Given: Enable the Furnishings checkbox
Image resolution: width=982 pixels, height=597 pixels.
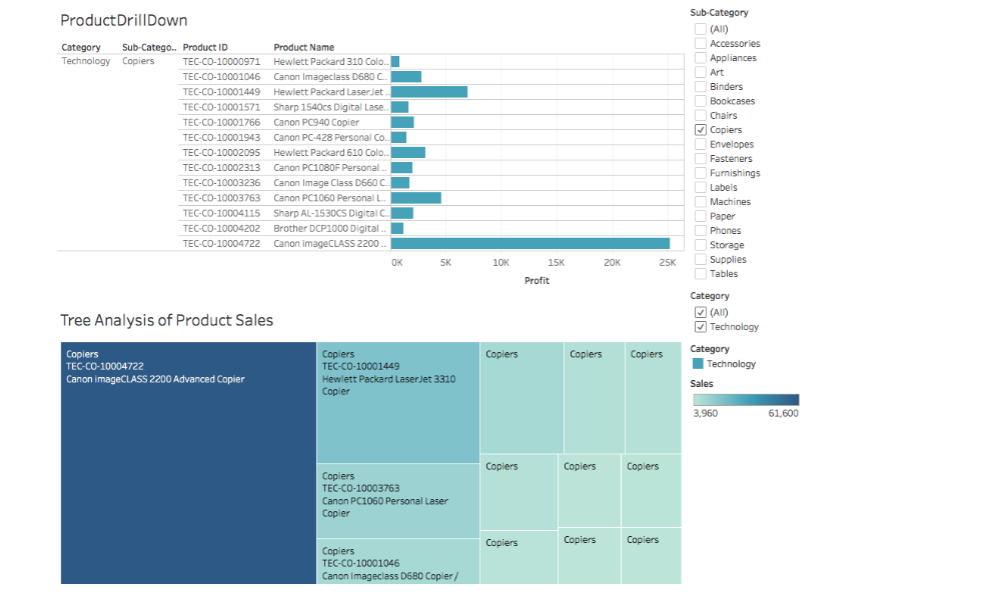Looking at the screenshot, I should (x=700, y=173).
